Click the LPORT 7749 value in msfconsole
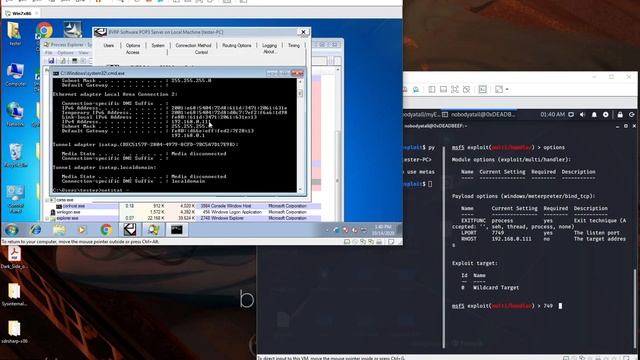The height and width of the screenshot is (360, 640). pyautogui.click(x=498, y=233)
